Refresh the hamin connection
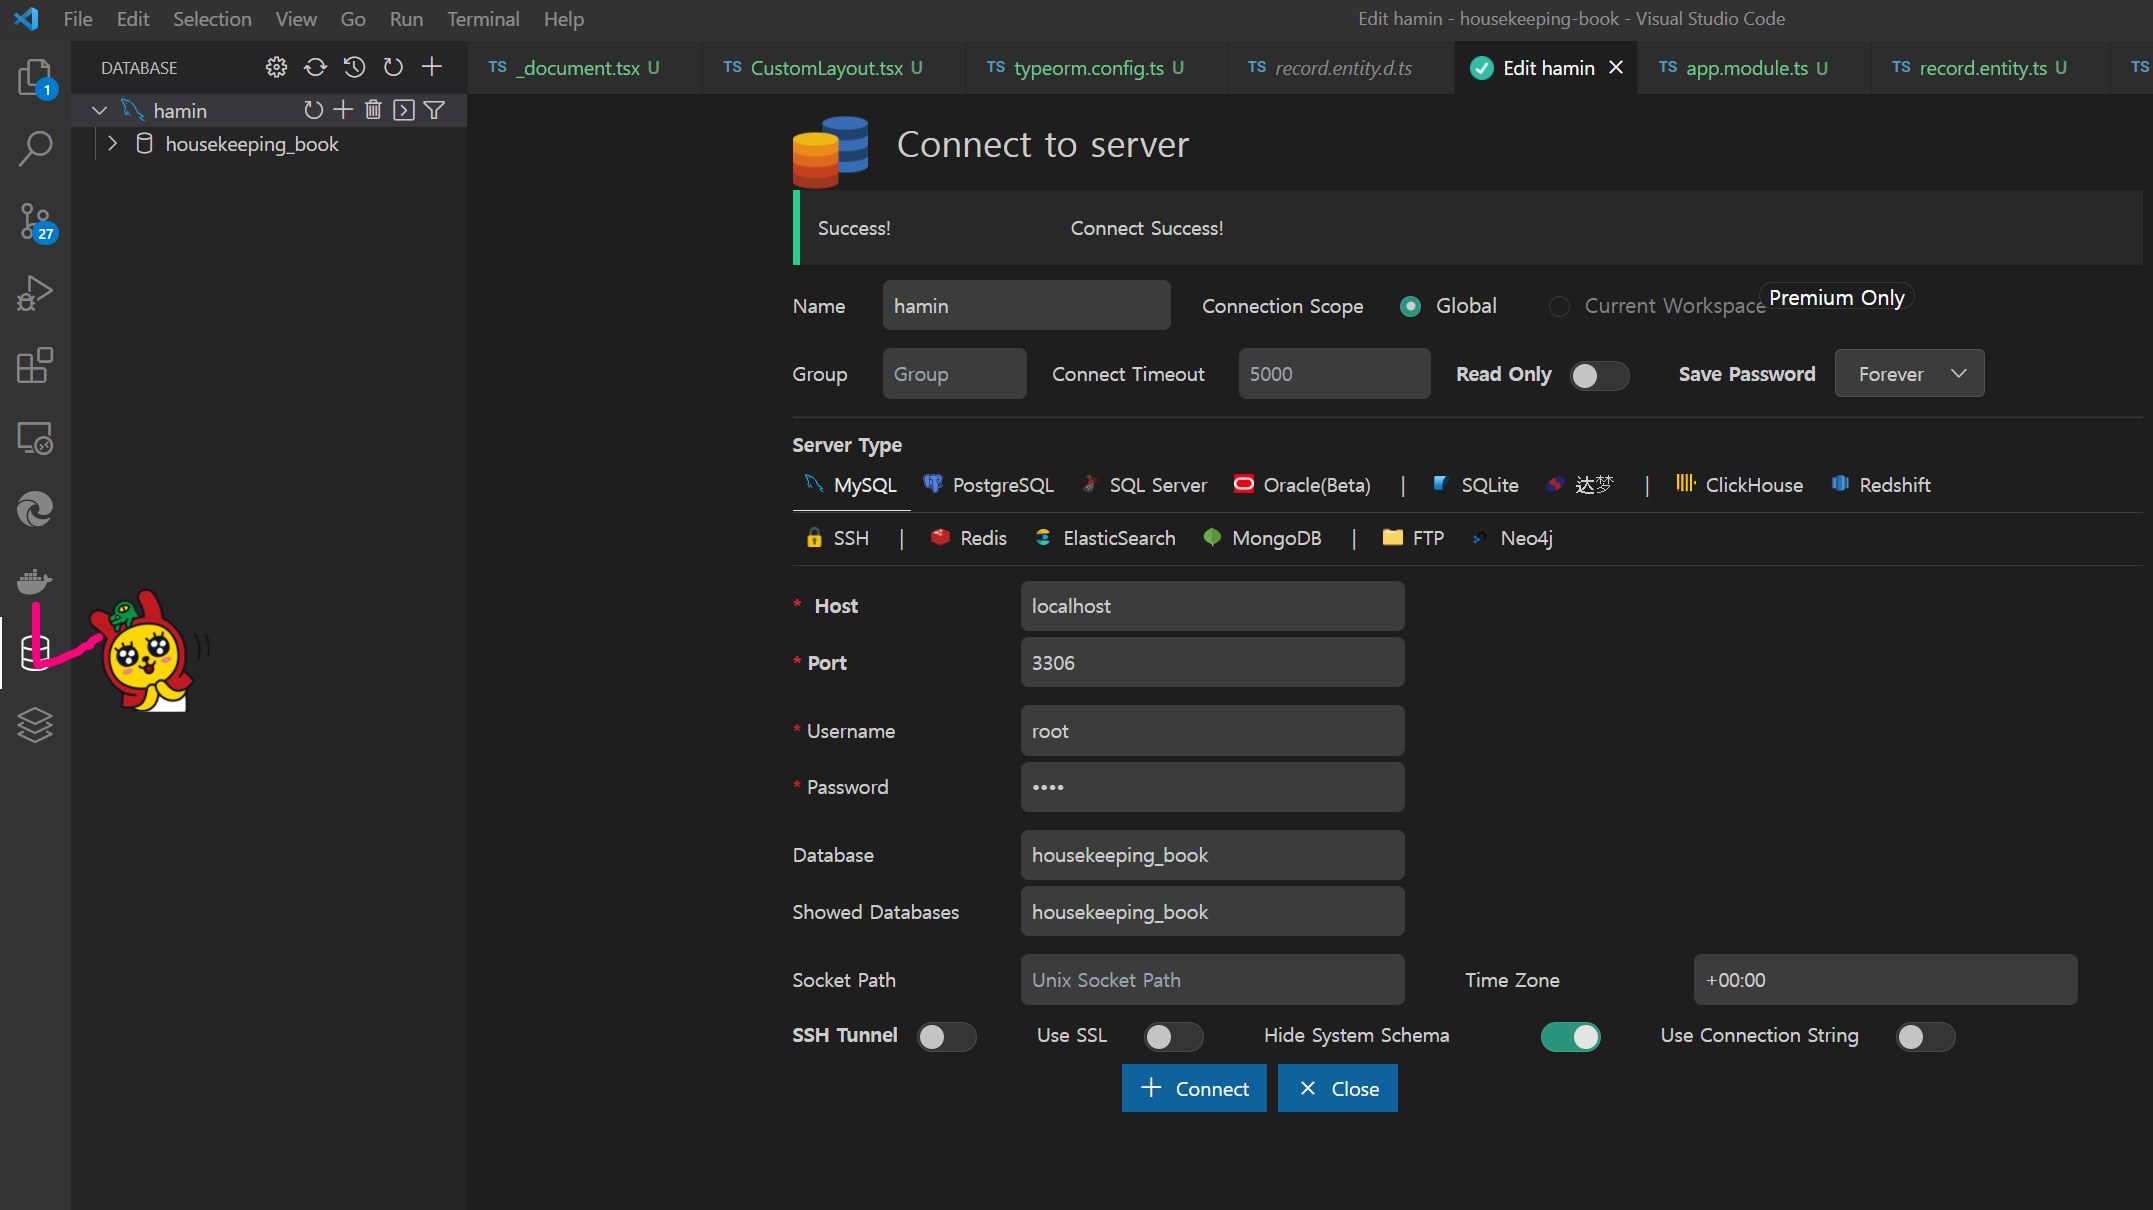 313,110
